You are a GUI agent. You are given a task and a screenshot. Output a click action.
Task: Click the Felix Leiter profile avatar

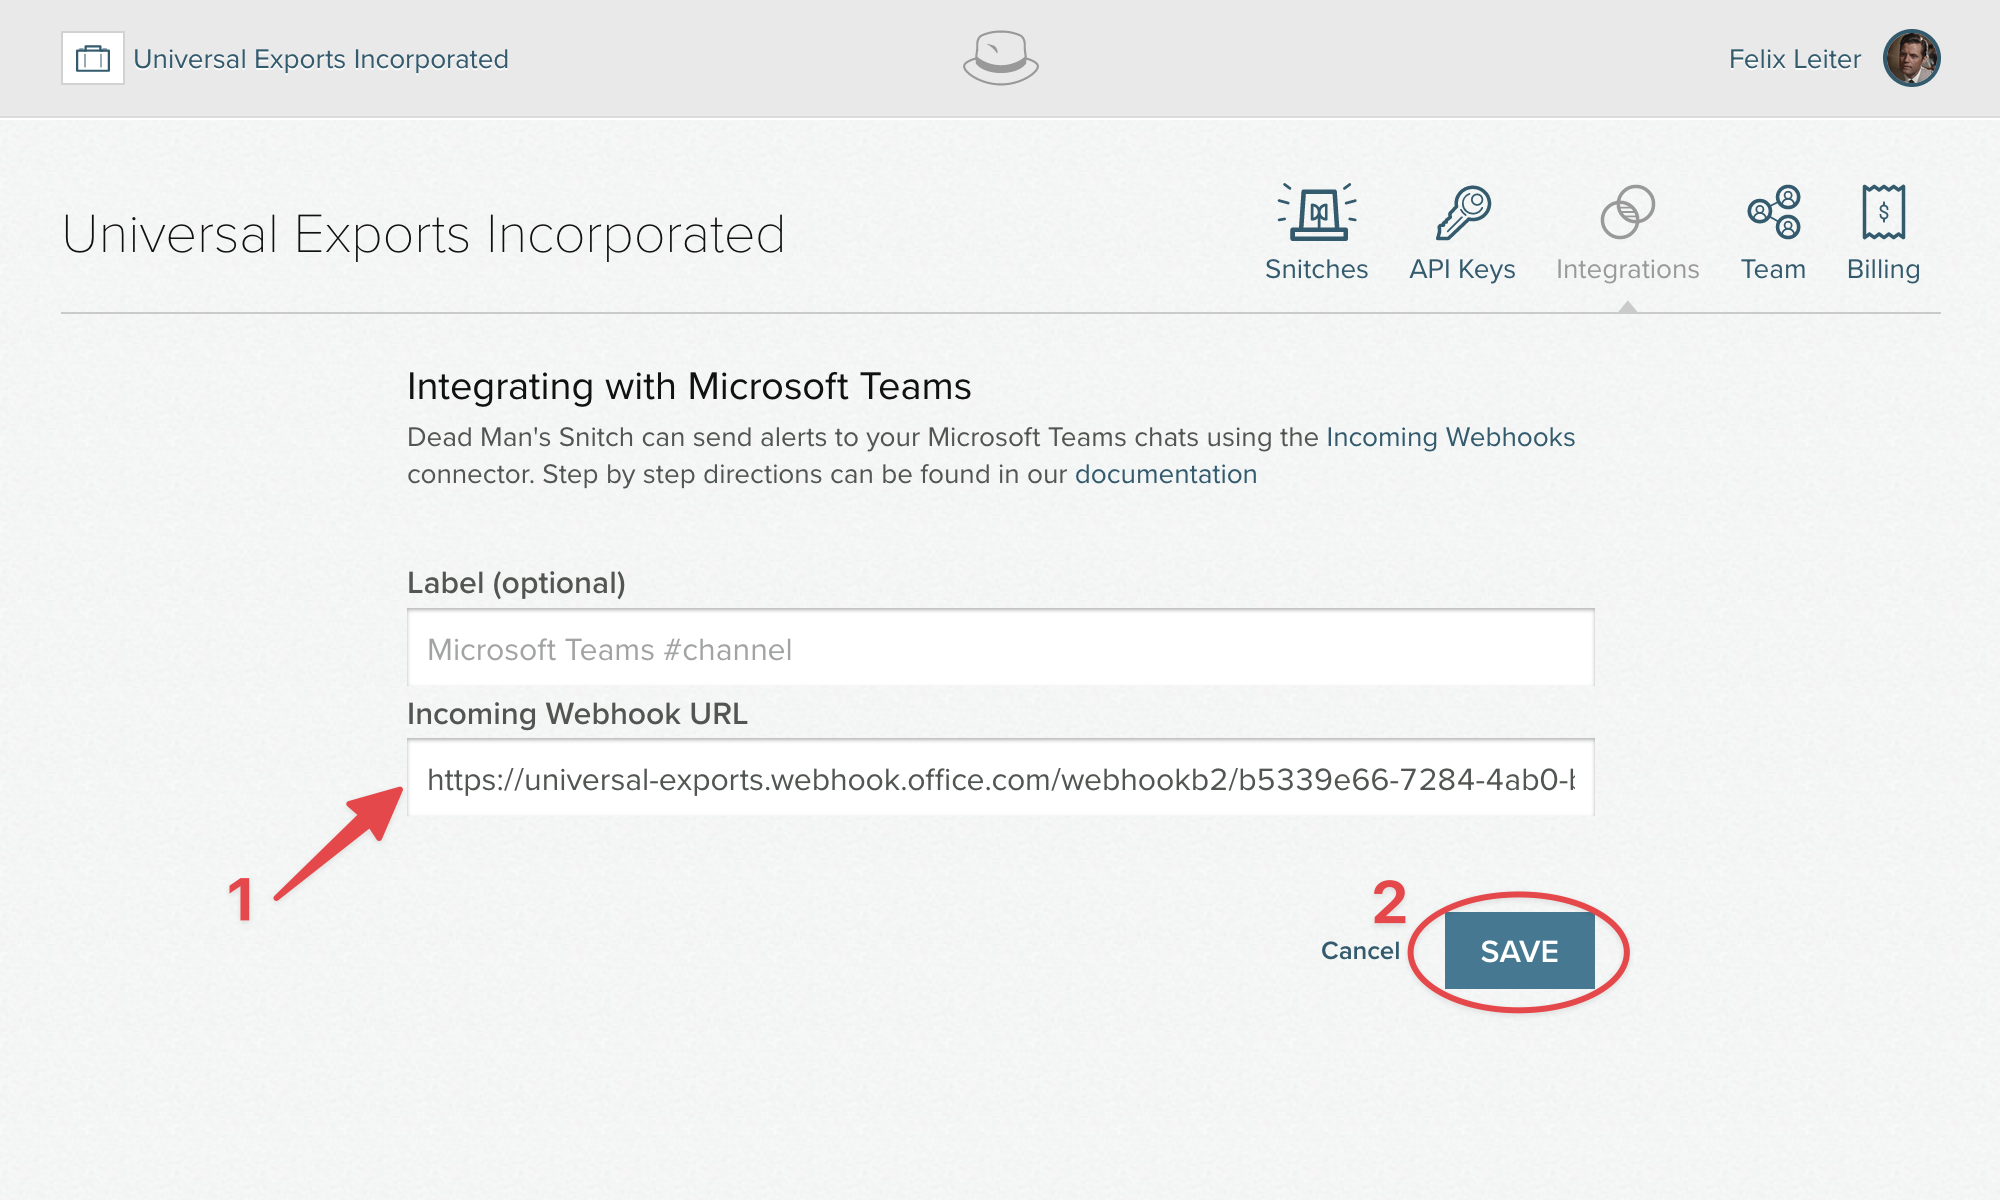(1914, 59)
